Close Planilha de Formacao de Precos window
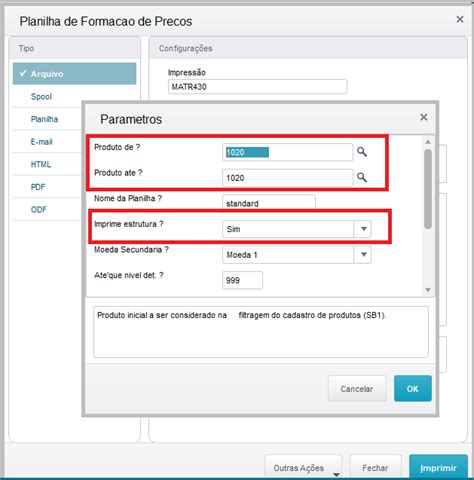474x480 pixels. pyautogui.click(x=460, y=20)
